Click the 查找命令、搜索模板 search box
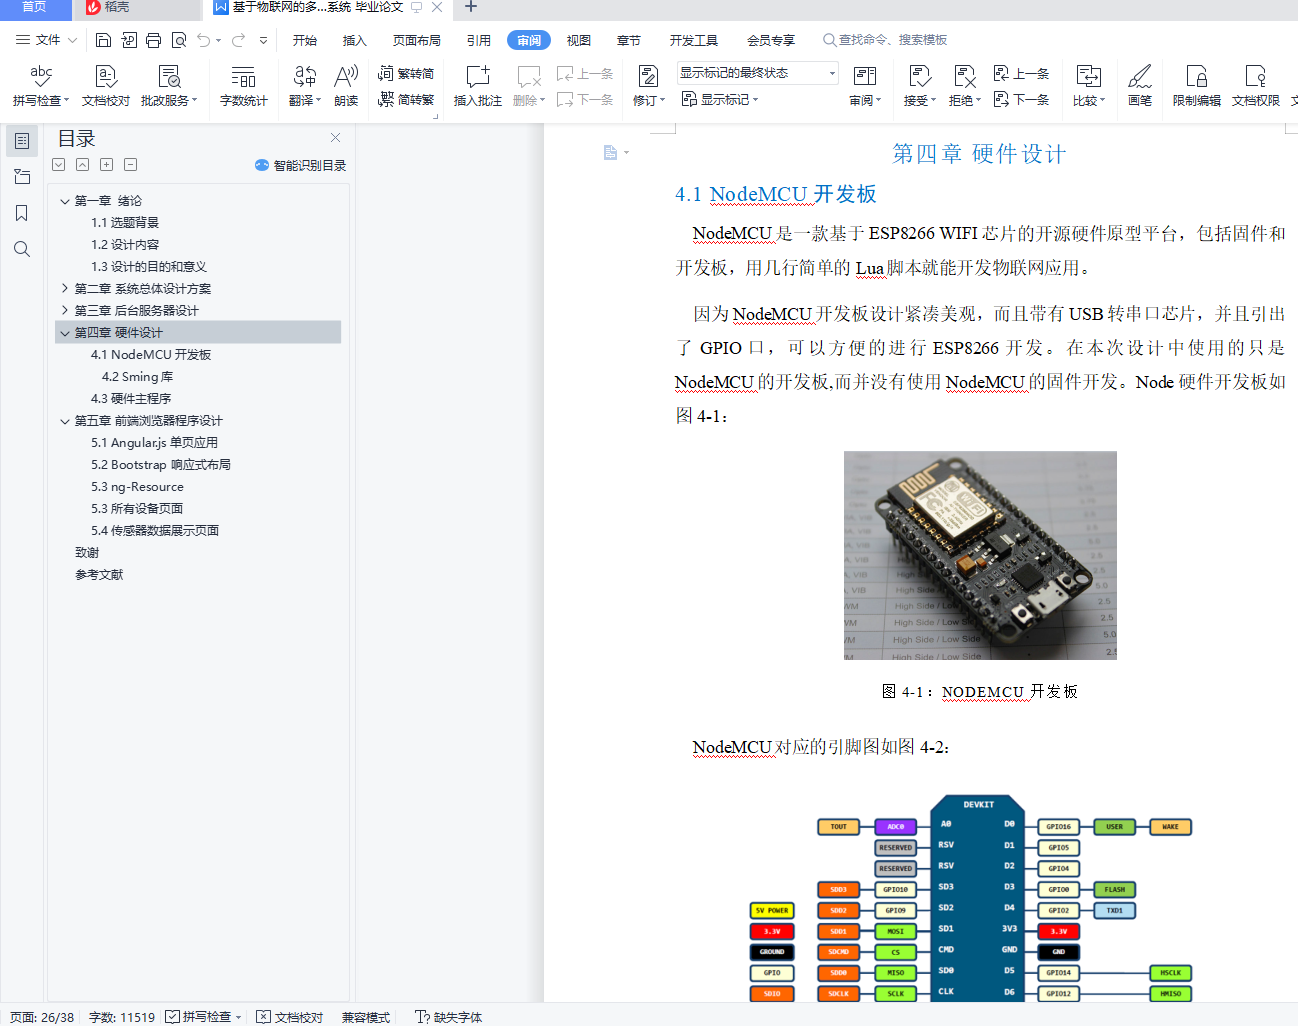This screenshot has height=1026, width=1298. [885, 40]
